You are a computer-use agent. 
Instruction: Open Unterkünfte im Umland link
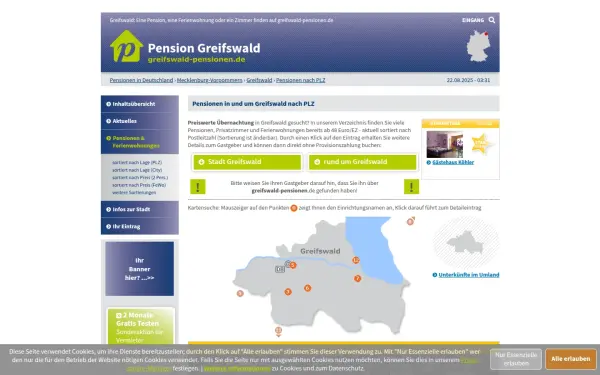pos(469,275)
